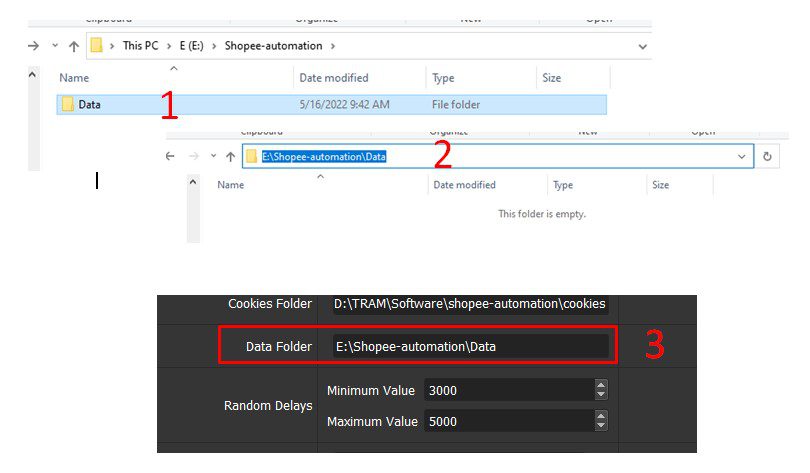
Task: Open address history dropdown in the Shopee-automation window
Action: coord(643,46)
